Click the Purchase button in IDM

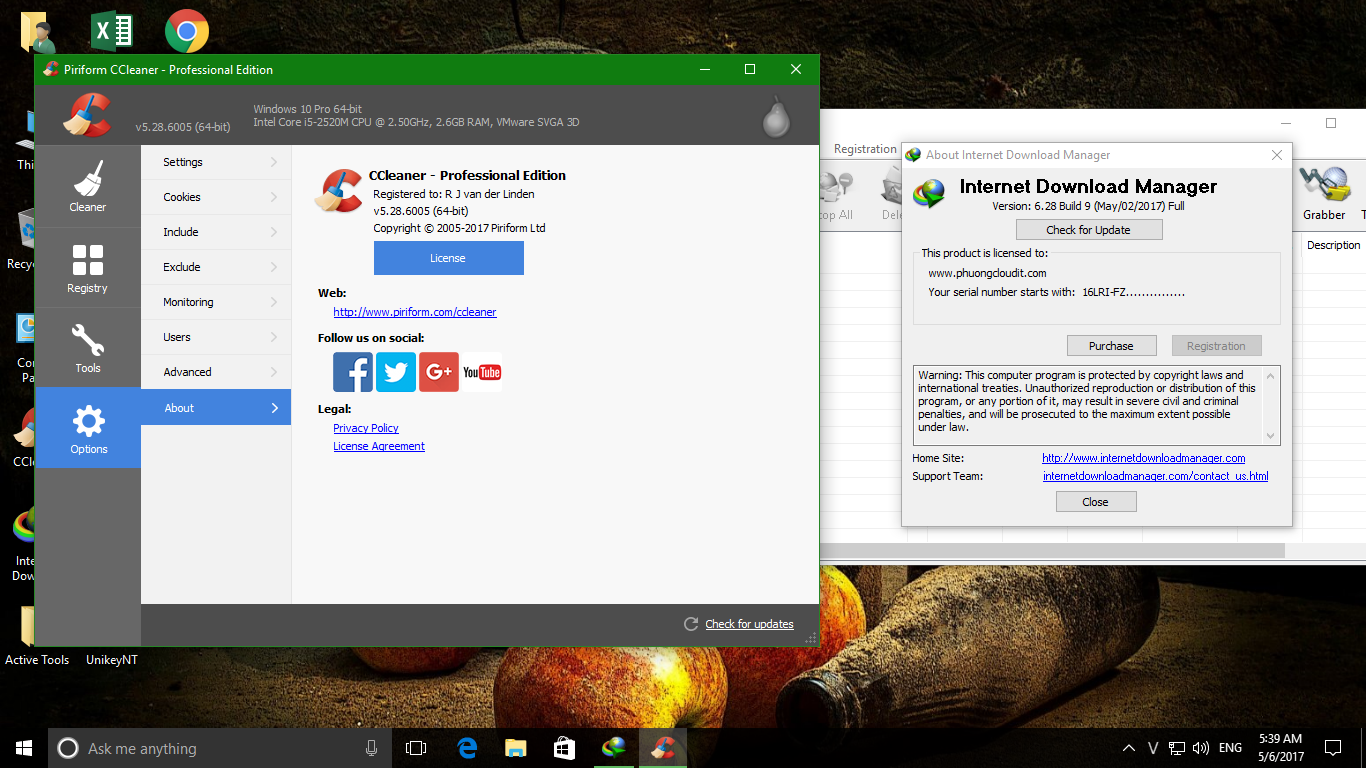(x=1111, y=346)
